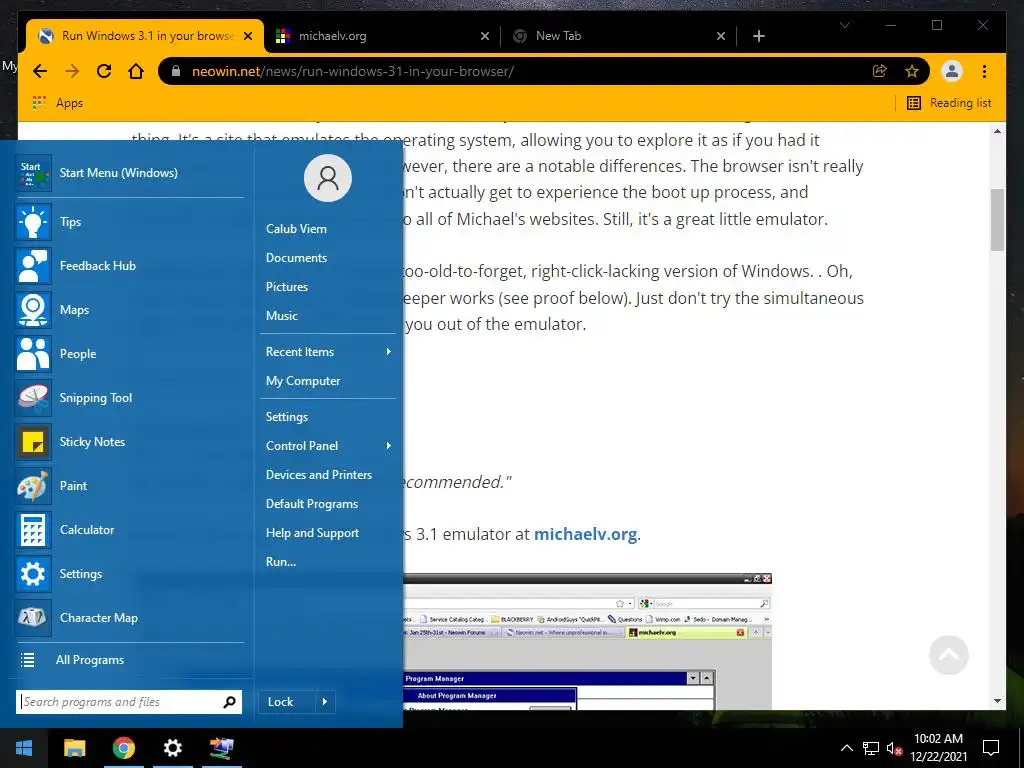This screenshot has width=1024, height=768.
Task: Go back using the Chrome back arrow
Action: pyautogui.click(x=40, y=71)
